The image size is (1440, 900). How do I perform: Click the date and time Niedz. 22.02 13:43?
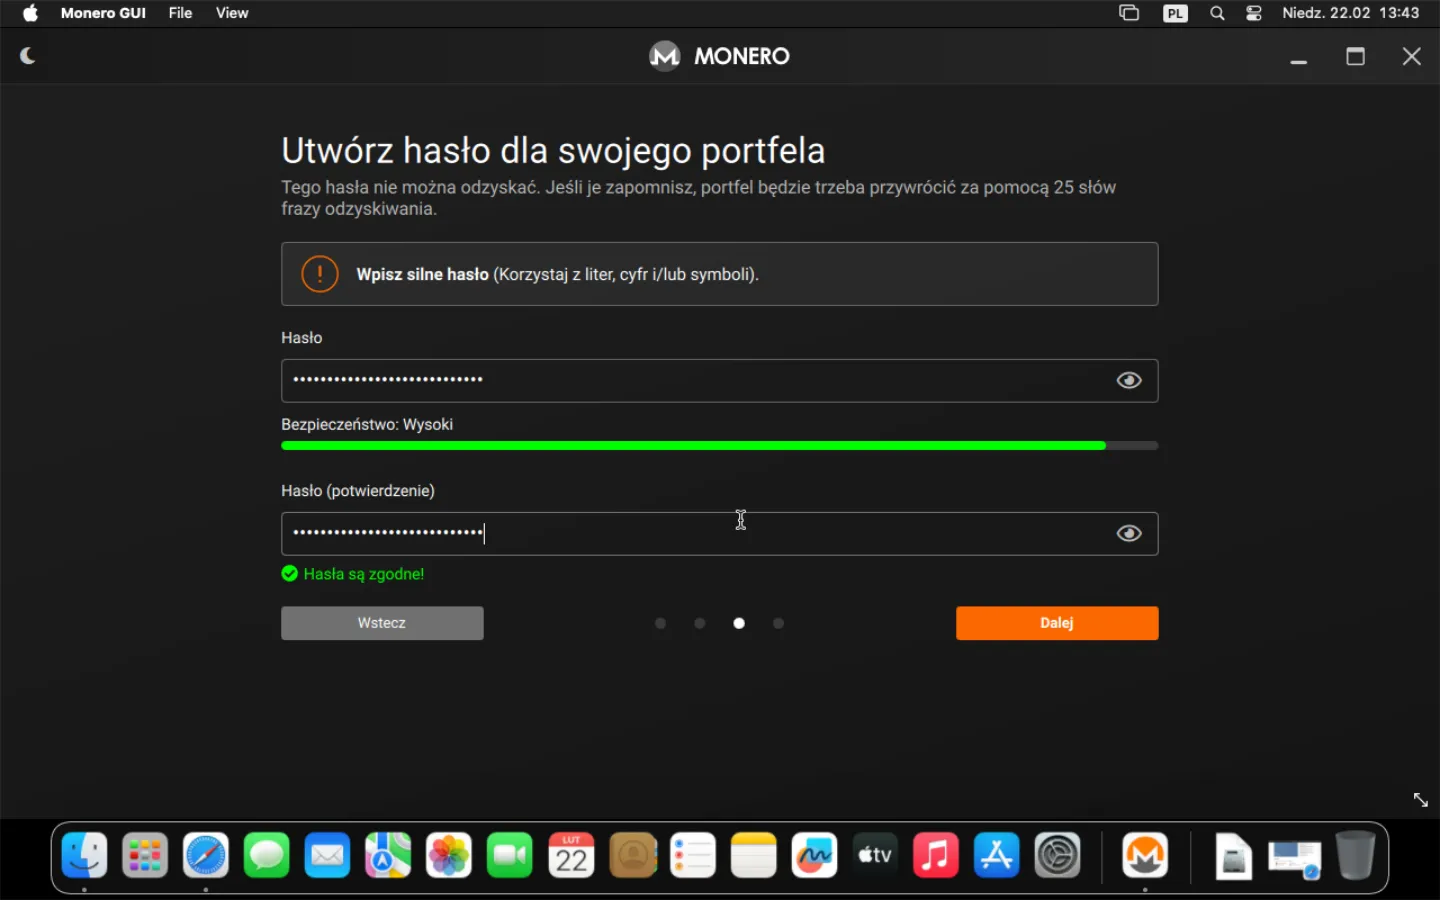[x=1351, y=13]
